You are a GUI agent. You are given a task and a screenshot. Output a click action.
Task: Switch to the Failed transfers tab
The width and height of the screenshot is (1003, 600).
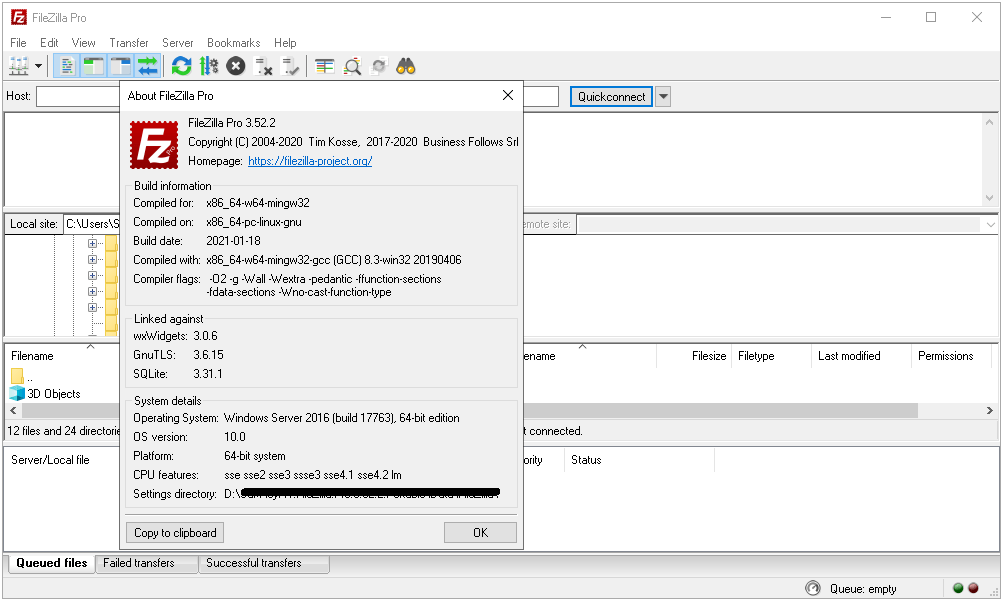click(x=146, y=563)
